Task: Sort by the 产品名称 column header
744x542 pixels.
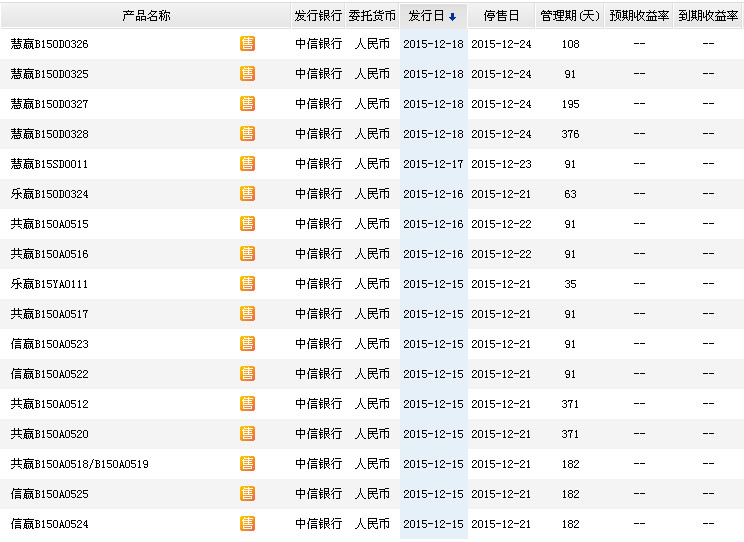Action: pyautogui.click(x=146, y=16)
